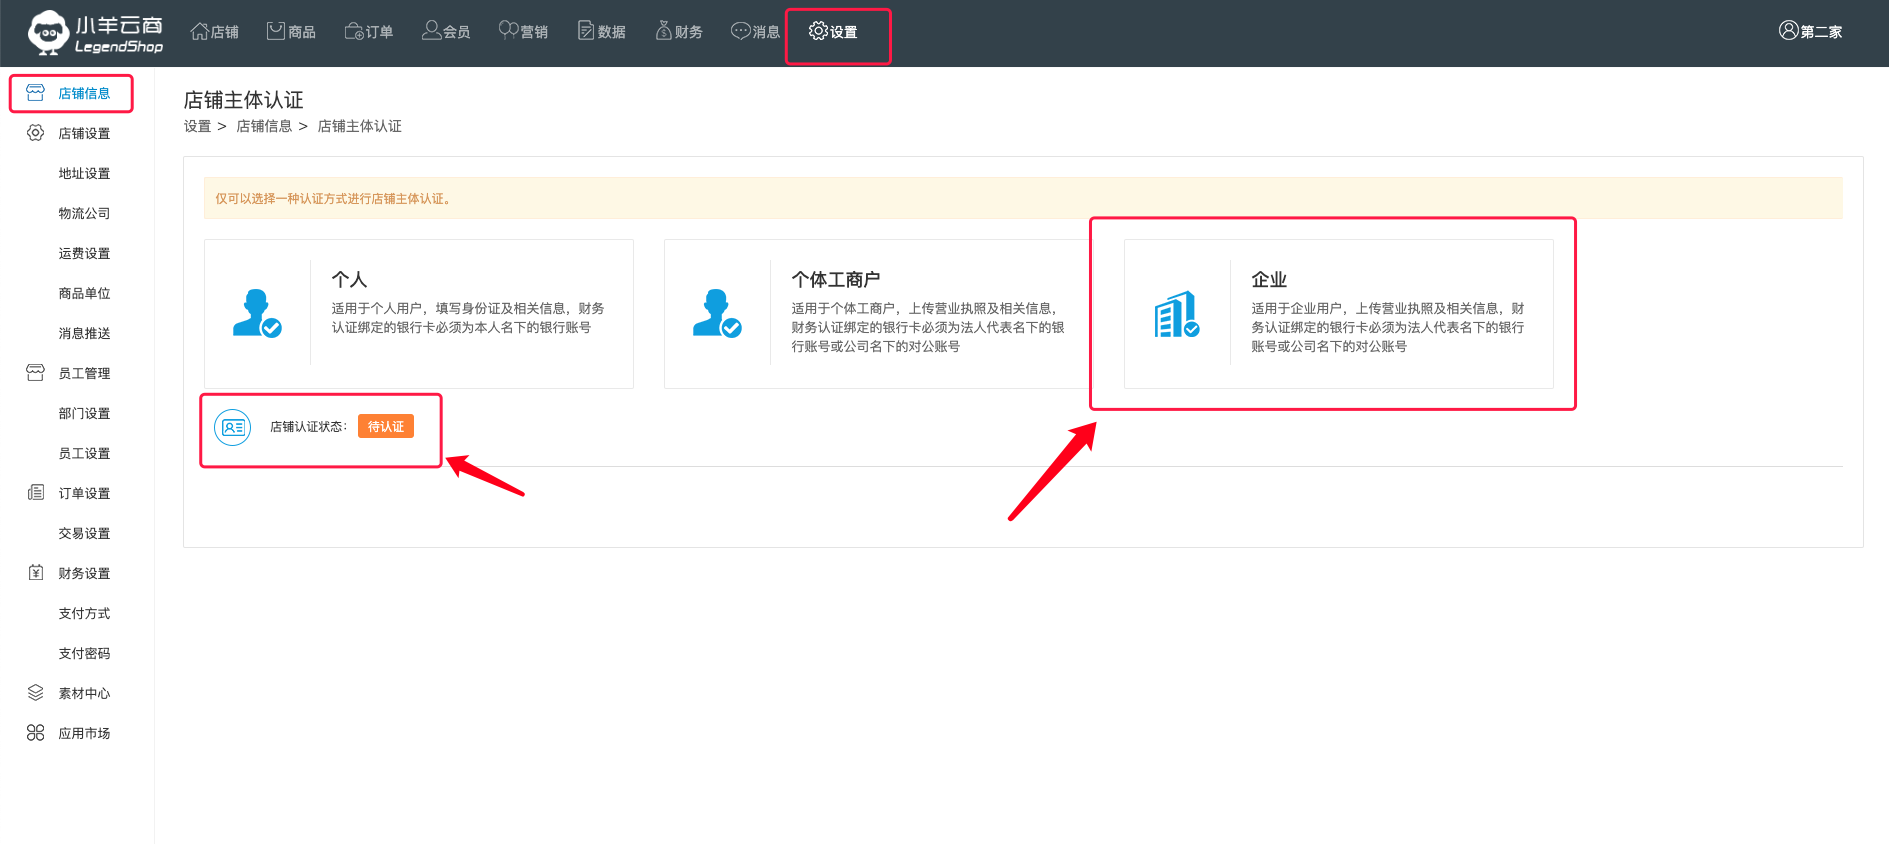Go to 营销 in top navigation

coord(523,32)
